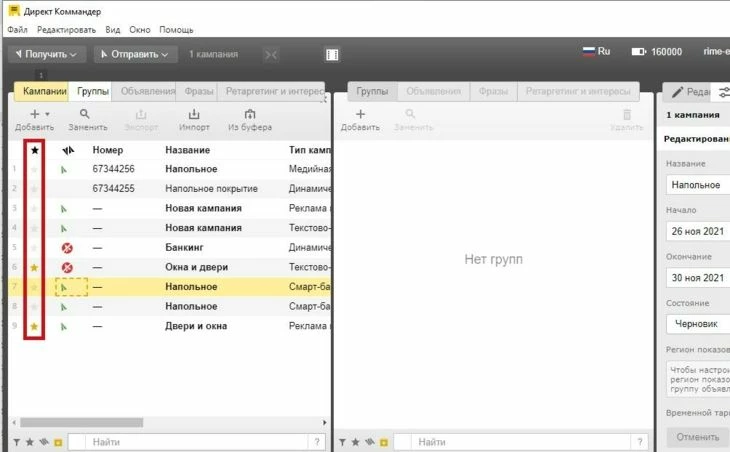Open the Файл menu
The image size is (730, 452).
pos(17,30)
